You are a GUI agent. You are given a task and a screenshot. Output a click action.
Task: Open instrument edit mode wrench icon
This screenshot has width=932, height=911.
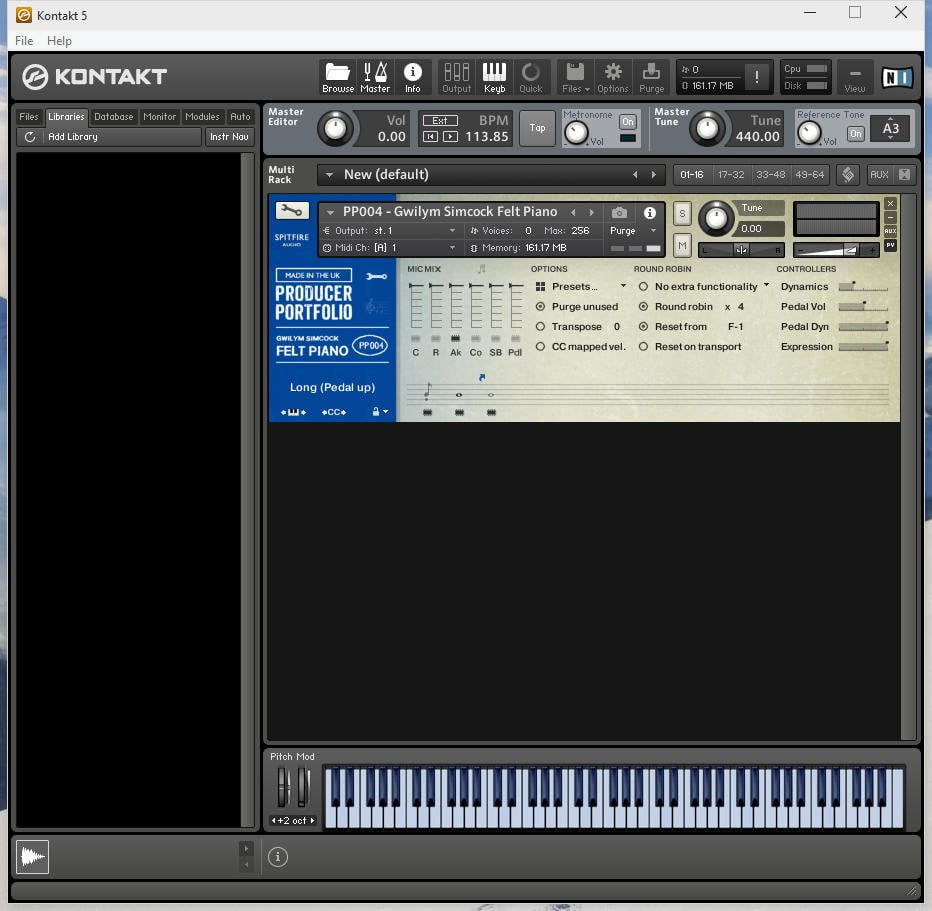pos(292,210)
